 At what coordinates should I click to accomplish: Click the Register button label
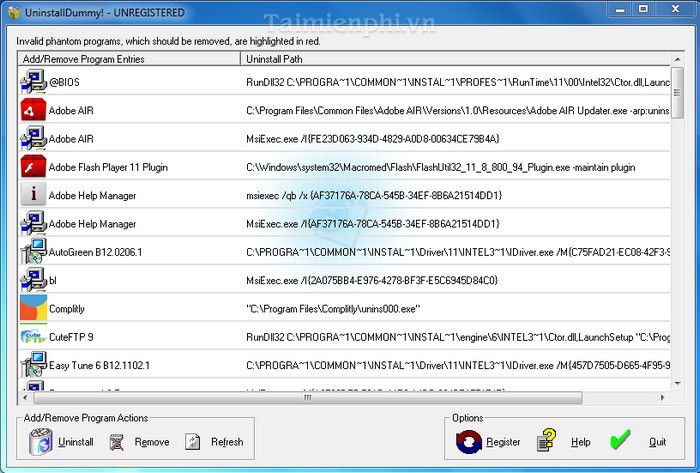tap(503, 442)
